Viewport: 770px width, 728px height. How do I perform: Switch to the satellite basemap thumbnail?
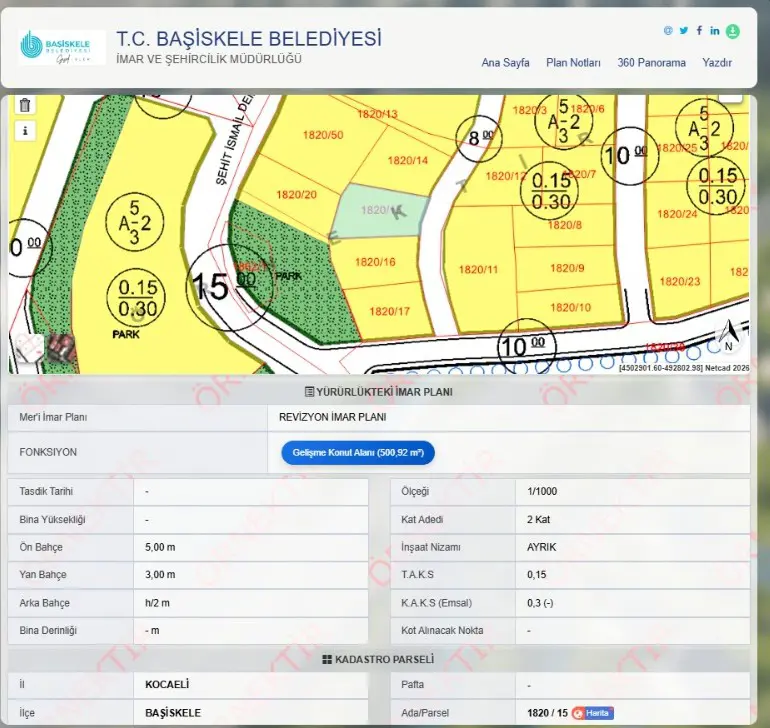click(x=62, y=348)
